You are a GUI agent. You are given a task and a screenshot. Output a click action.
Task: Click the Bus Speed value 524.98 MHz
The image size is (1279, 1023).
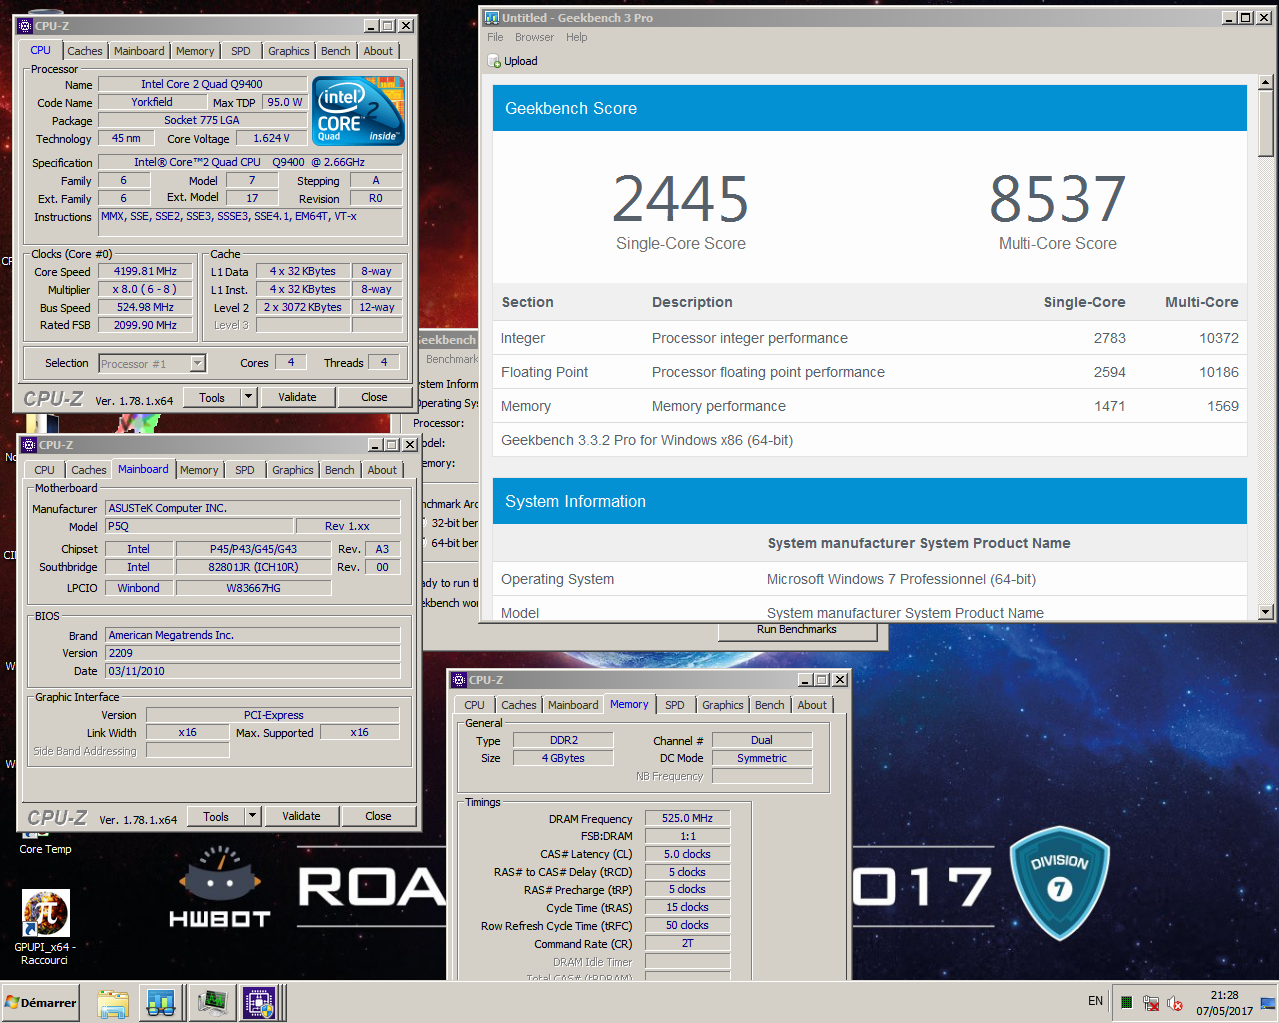(145, 307)
